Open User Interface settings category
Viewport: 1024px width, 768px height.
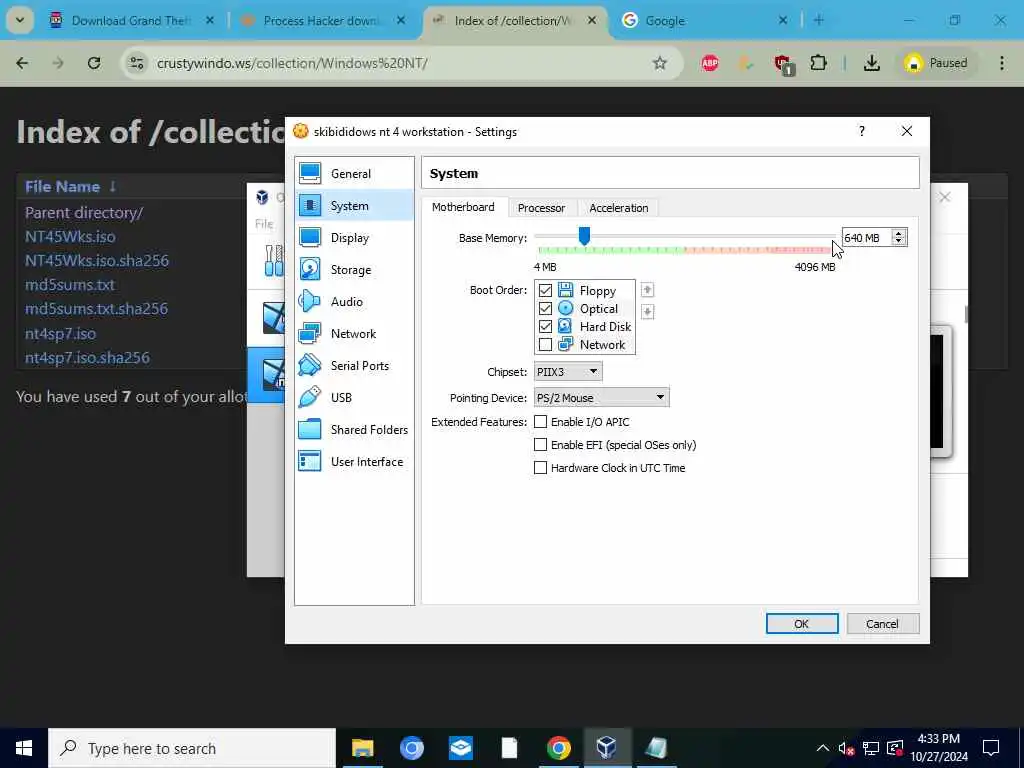354,462
